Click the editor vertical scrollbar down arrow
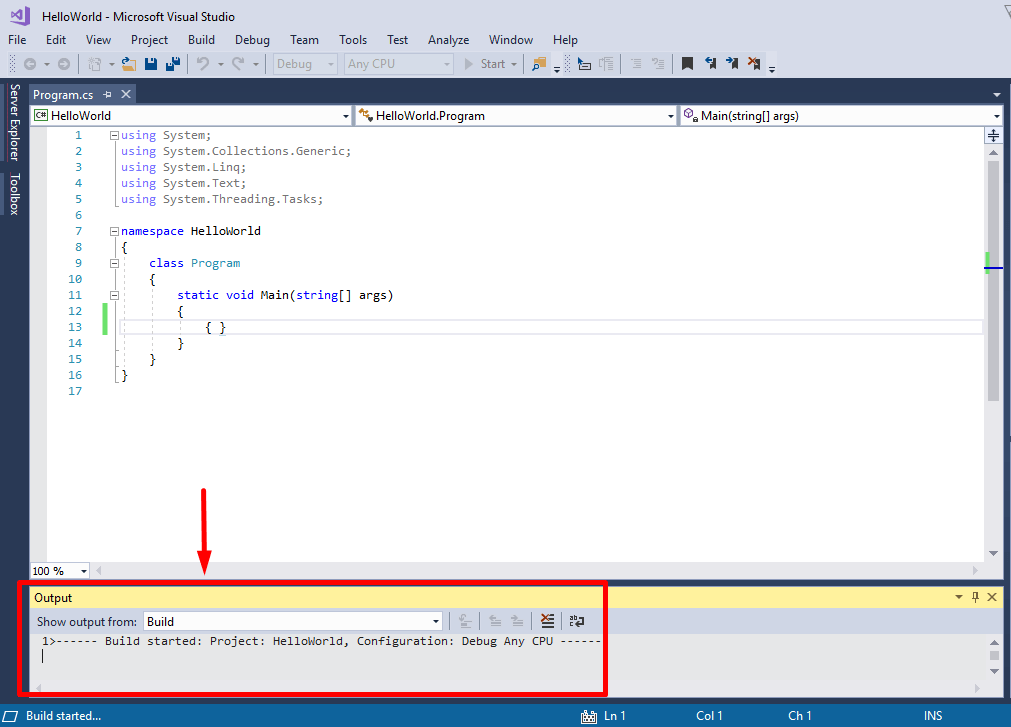1011x727 pixels. [x=993, y=552]
